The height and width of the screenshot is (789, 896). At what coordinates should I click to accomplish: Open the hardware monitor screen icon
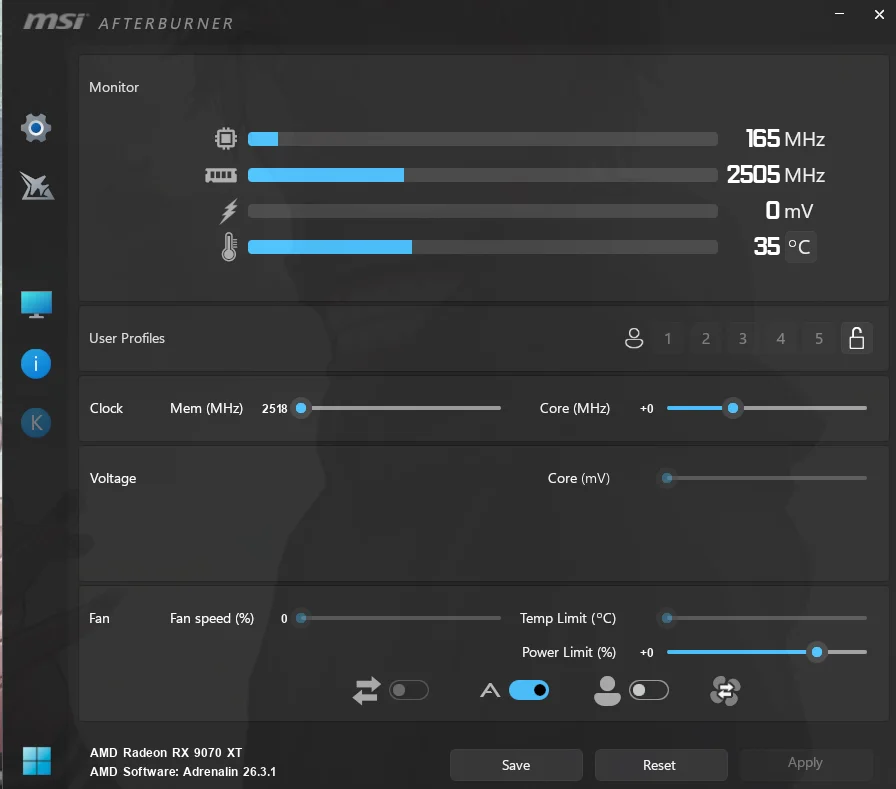click(37, 305)
